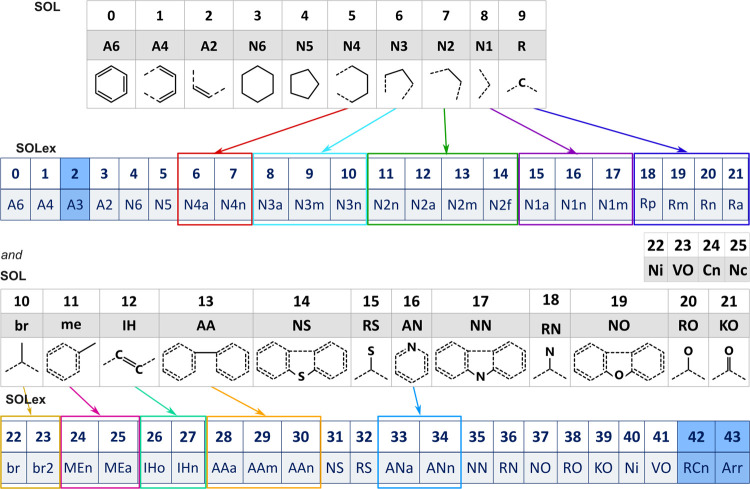Click the nitrogen branch structure under RN
Viewport: 750px width, 489px height.
[x=550, y=363]
